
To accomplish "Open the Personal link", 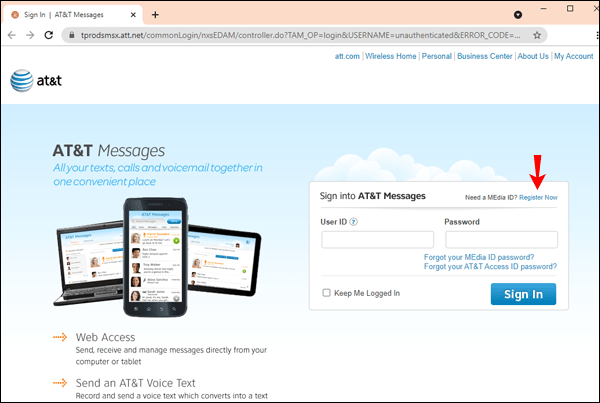I will (437, 56).
